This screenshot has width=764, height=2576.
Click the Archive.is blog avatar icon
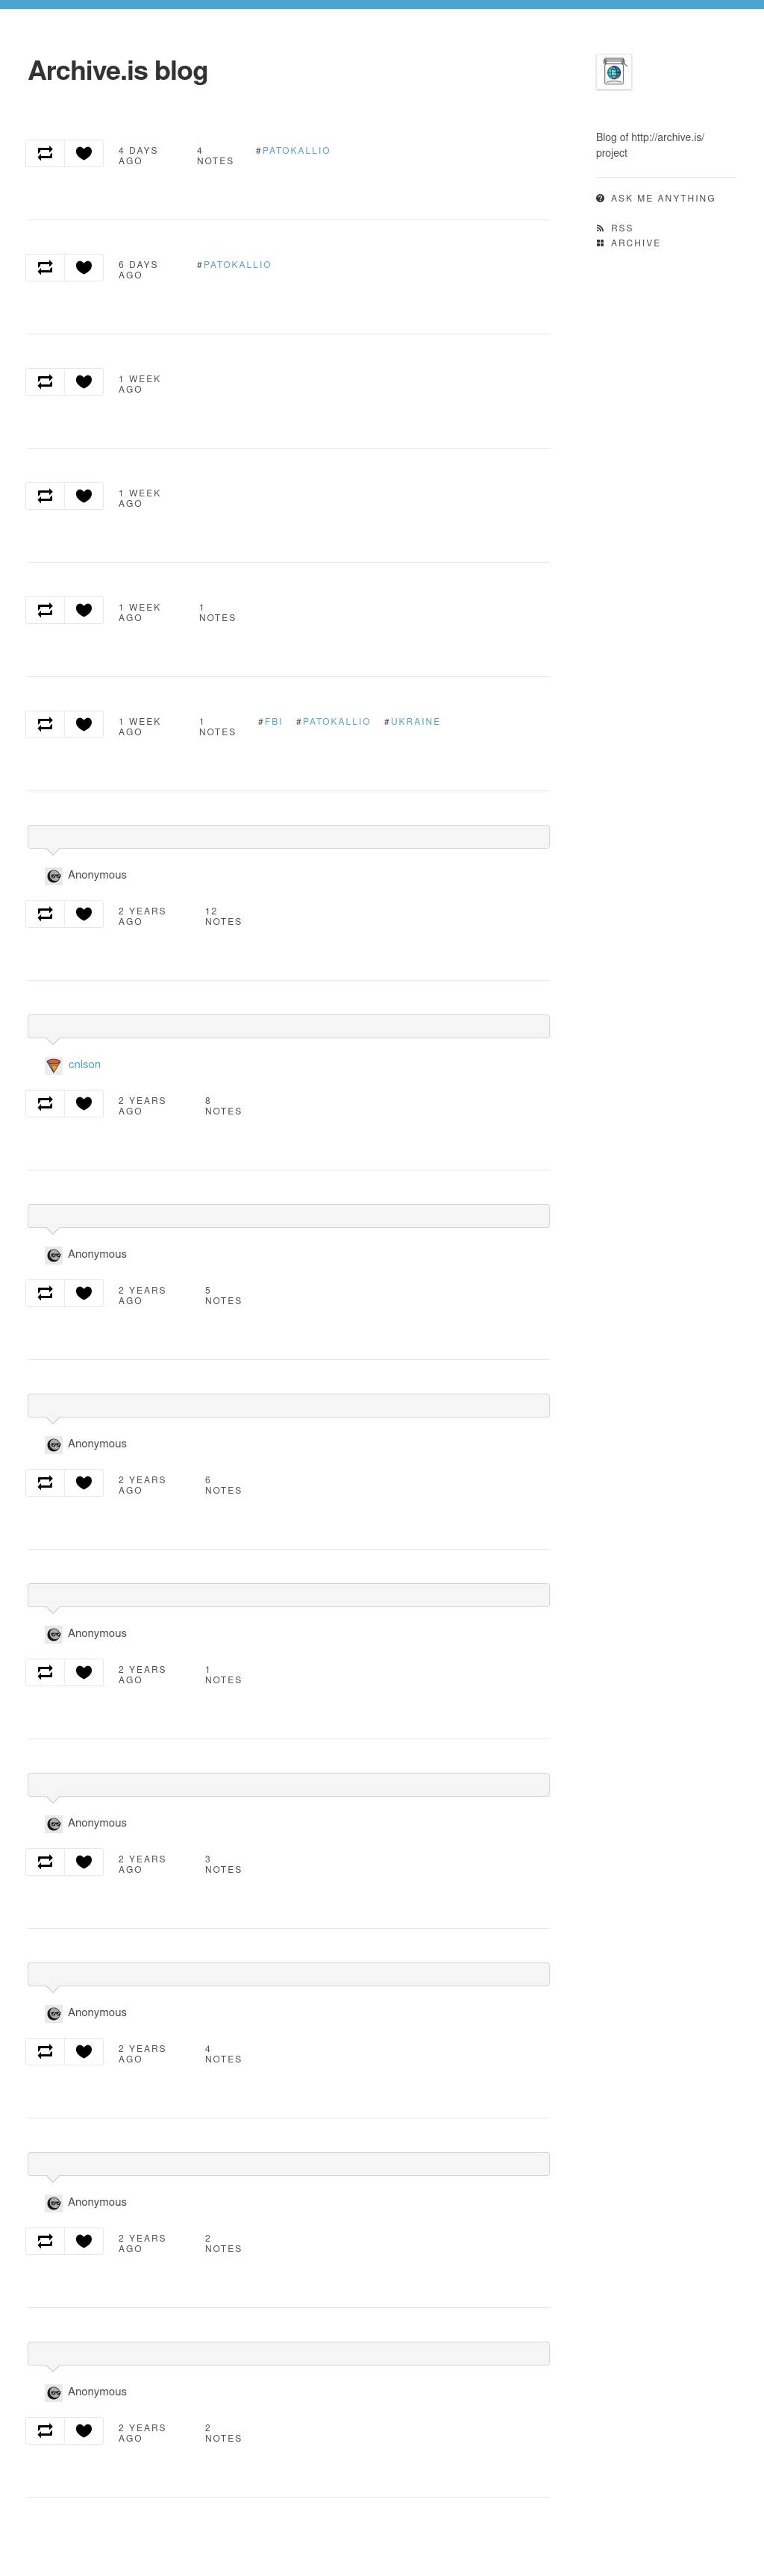click(x=613, y=72)
